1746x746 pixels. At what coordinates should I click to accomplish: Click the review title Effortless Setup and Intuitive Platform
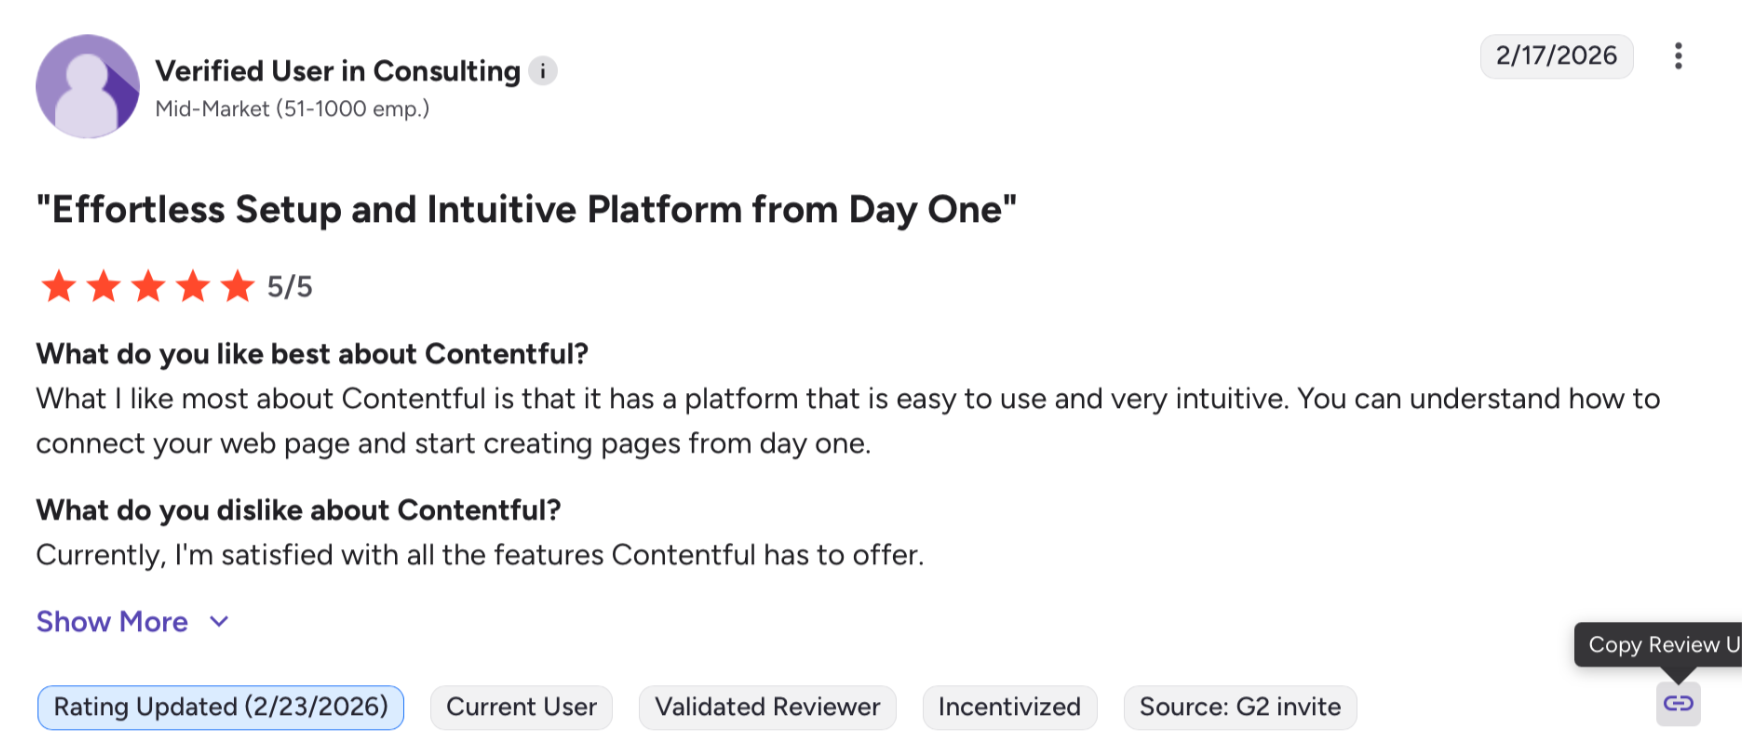526,210
